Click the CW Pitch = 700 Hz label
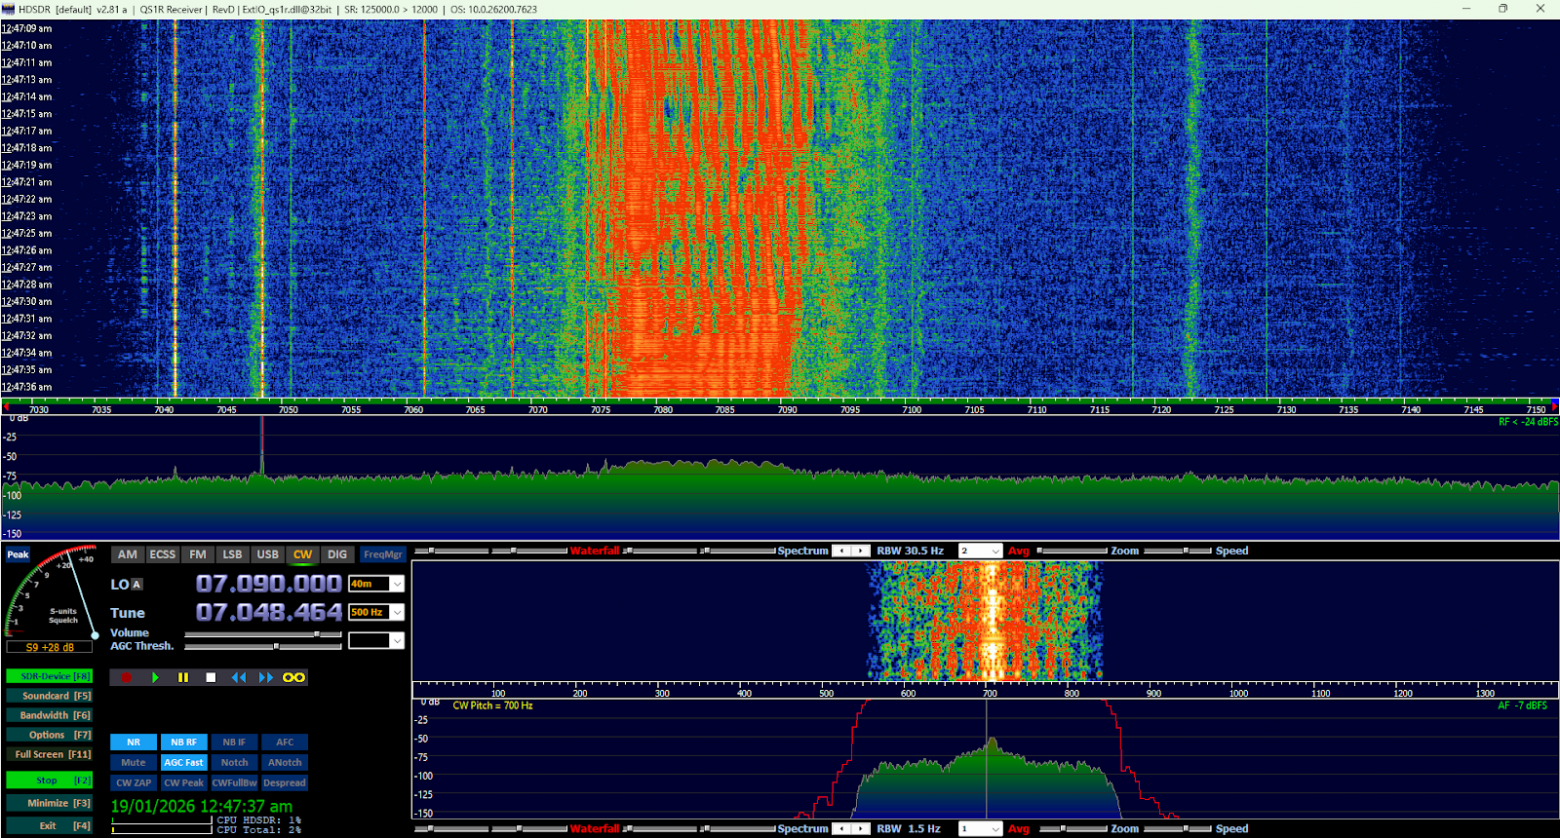This screenshot has width=1560, height=838. pos(493,706)
